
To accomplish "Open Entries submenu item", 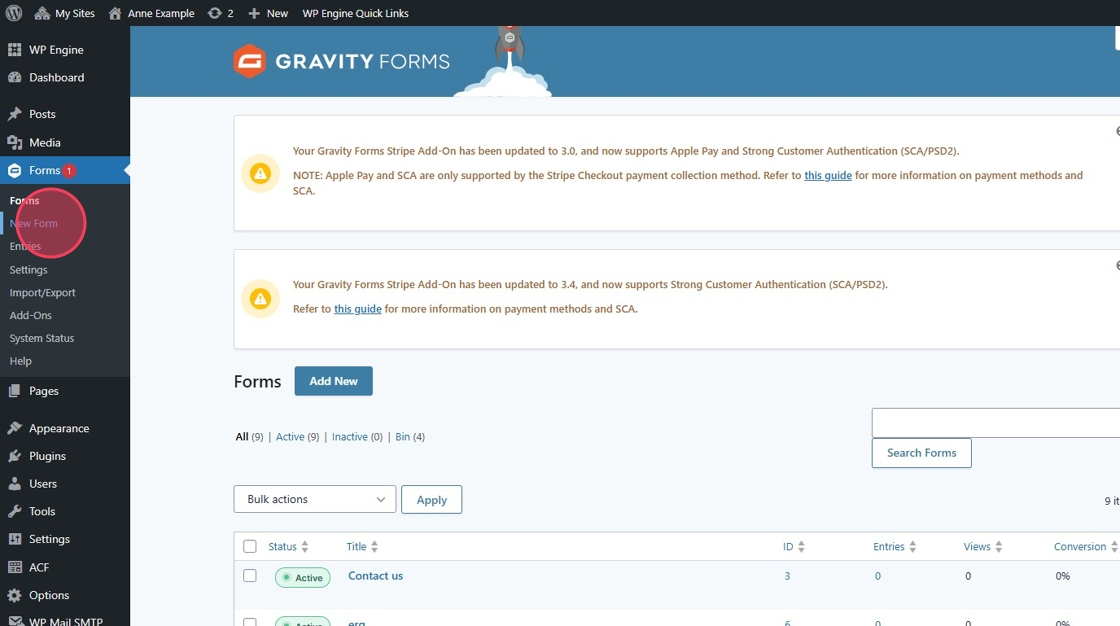I will (x=25, y=247).
